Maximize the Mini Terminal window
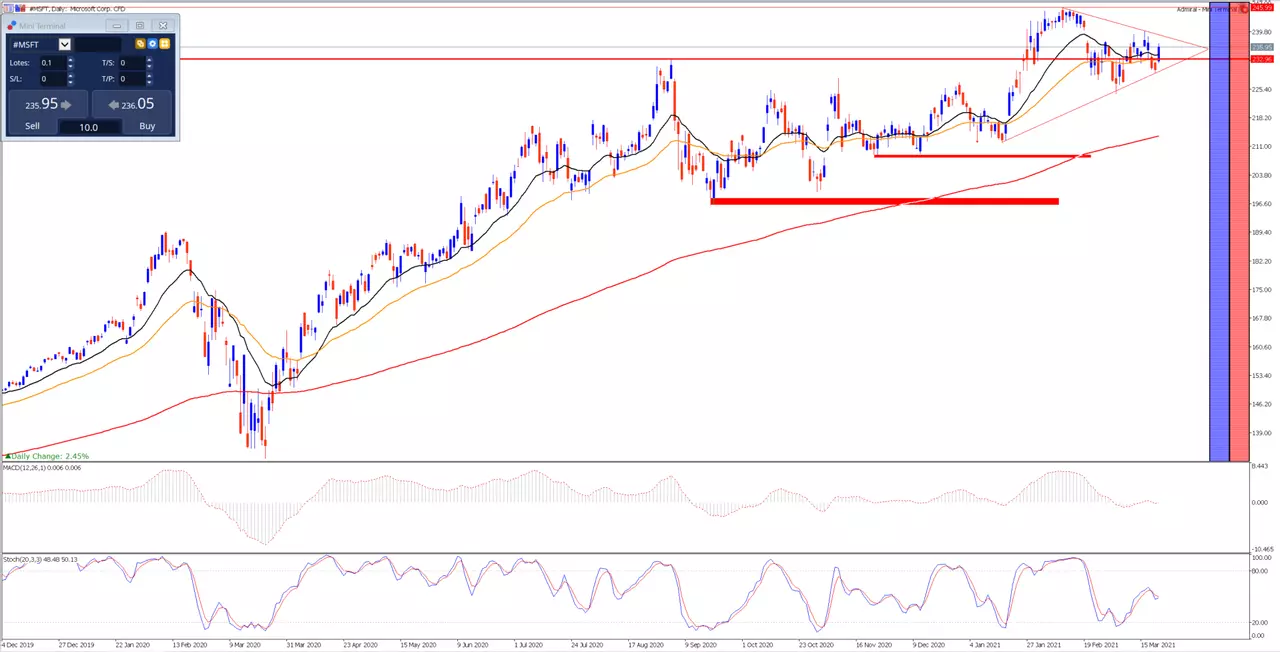The height and width of the screenshot is (652, 1280). coord(140,25)
